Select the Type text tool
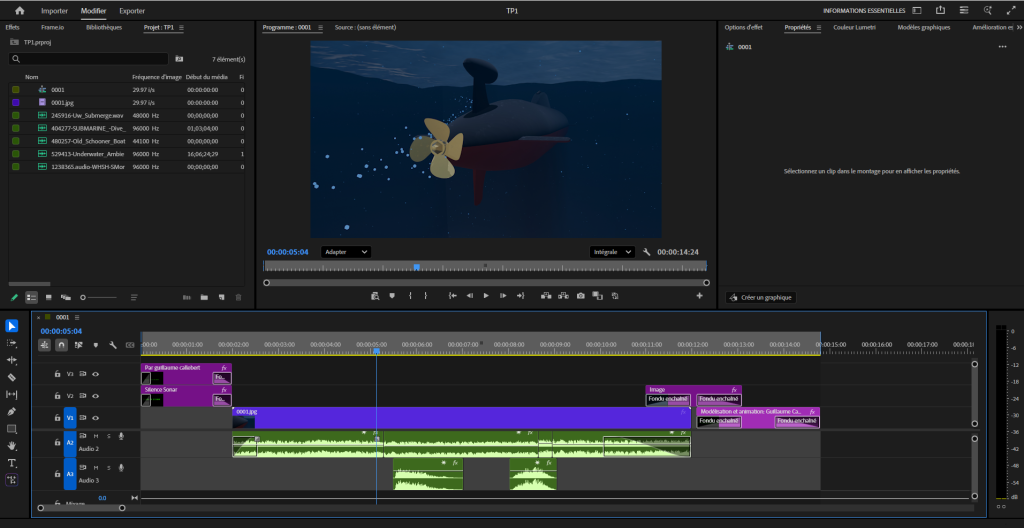This screenshot has height=528, width=1024. pos(12,463)
